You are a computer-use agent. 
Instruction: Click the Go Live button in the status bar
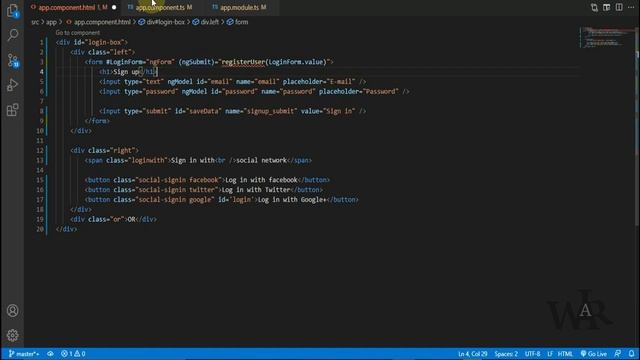593,354
